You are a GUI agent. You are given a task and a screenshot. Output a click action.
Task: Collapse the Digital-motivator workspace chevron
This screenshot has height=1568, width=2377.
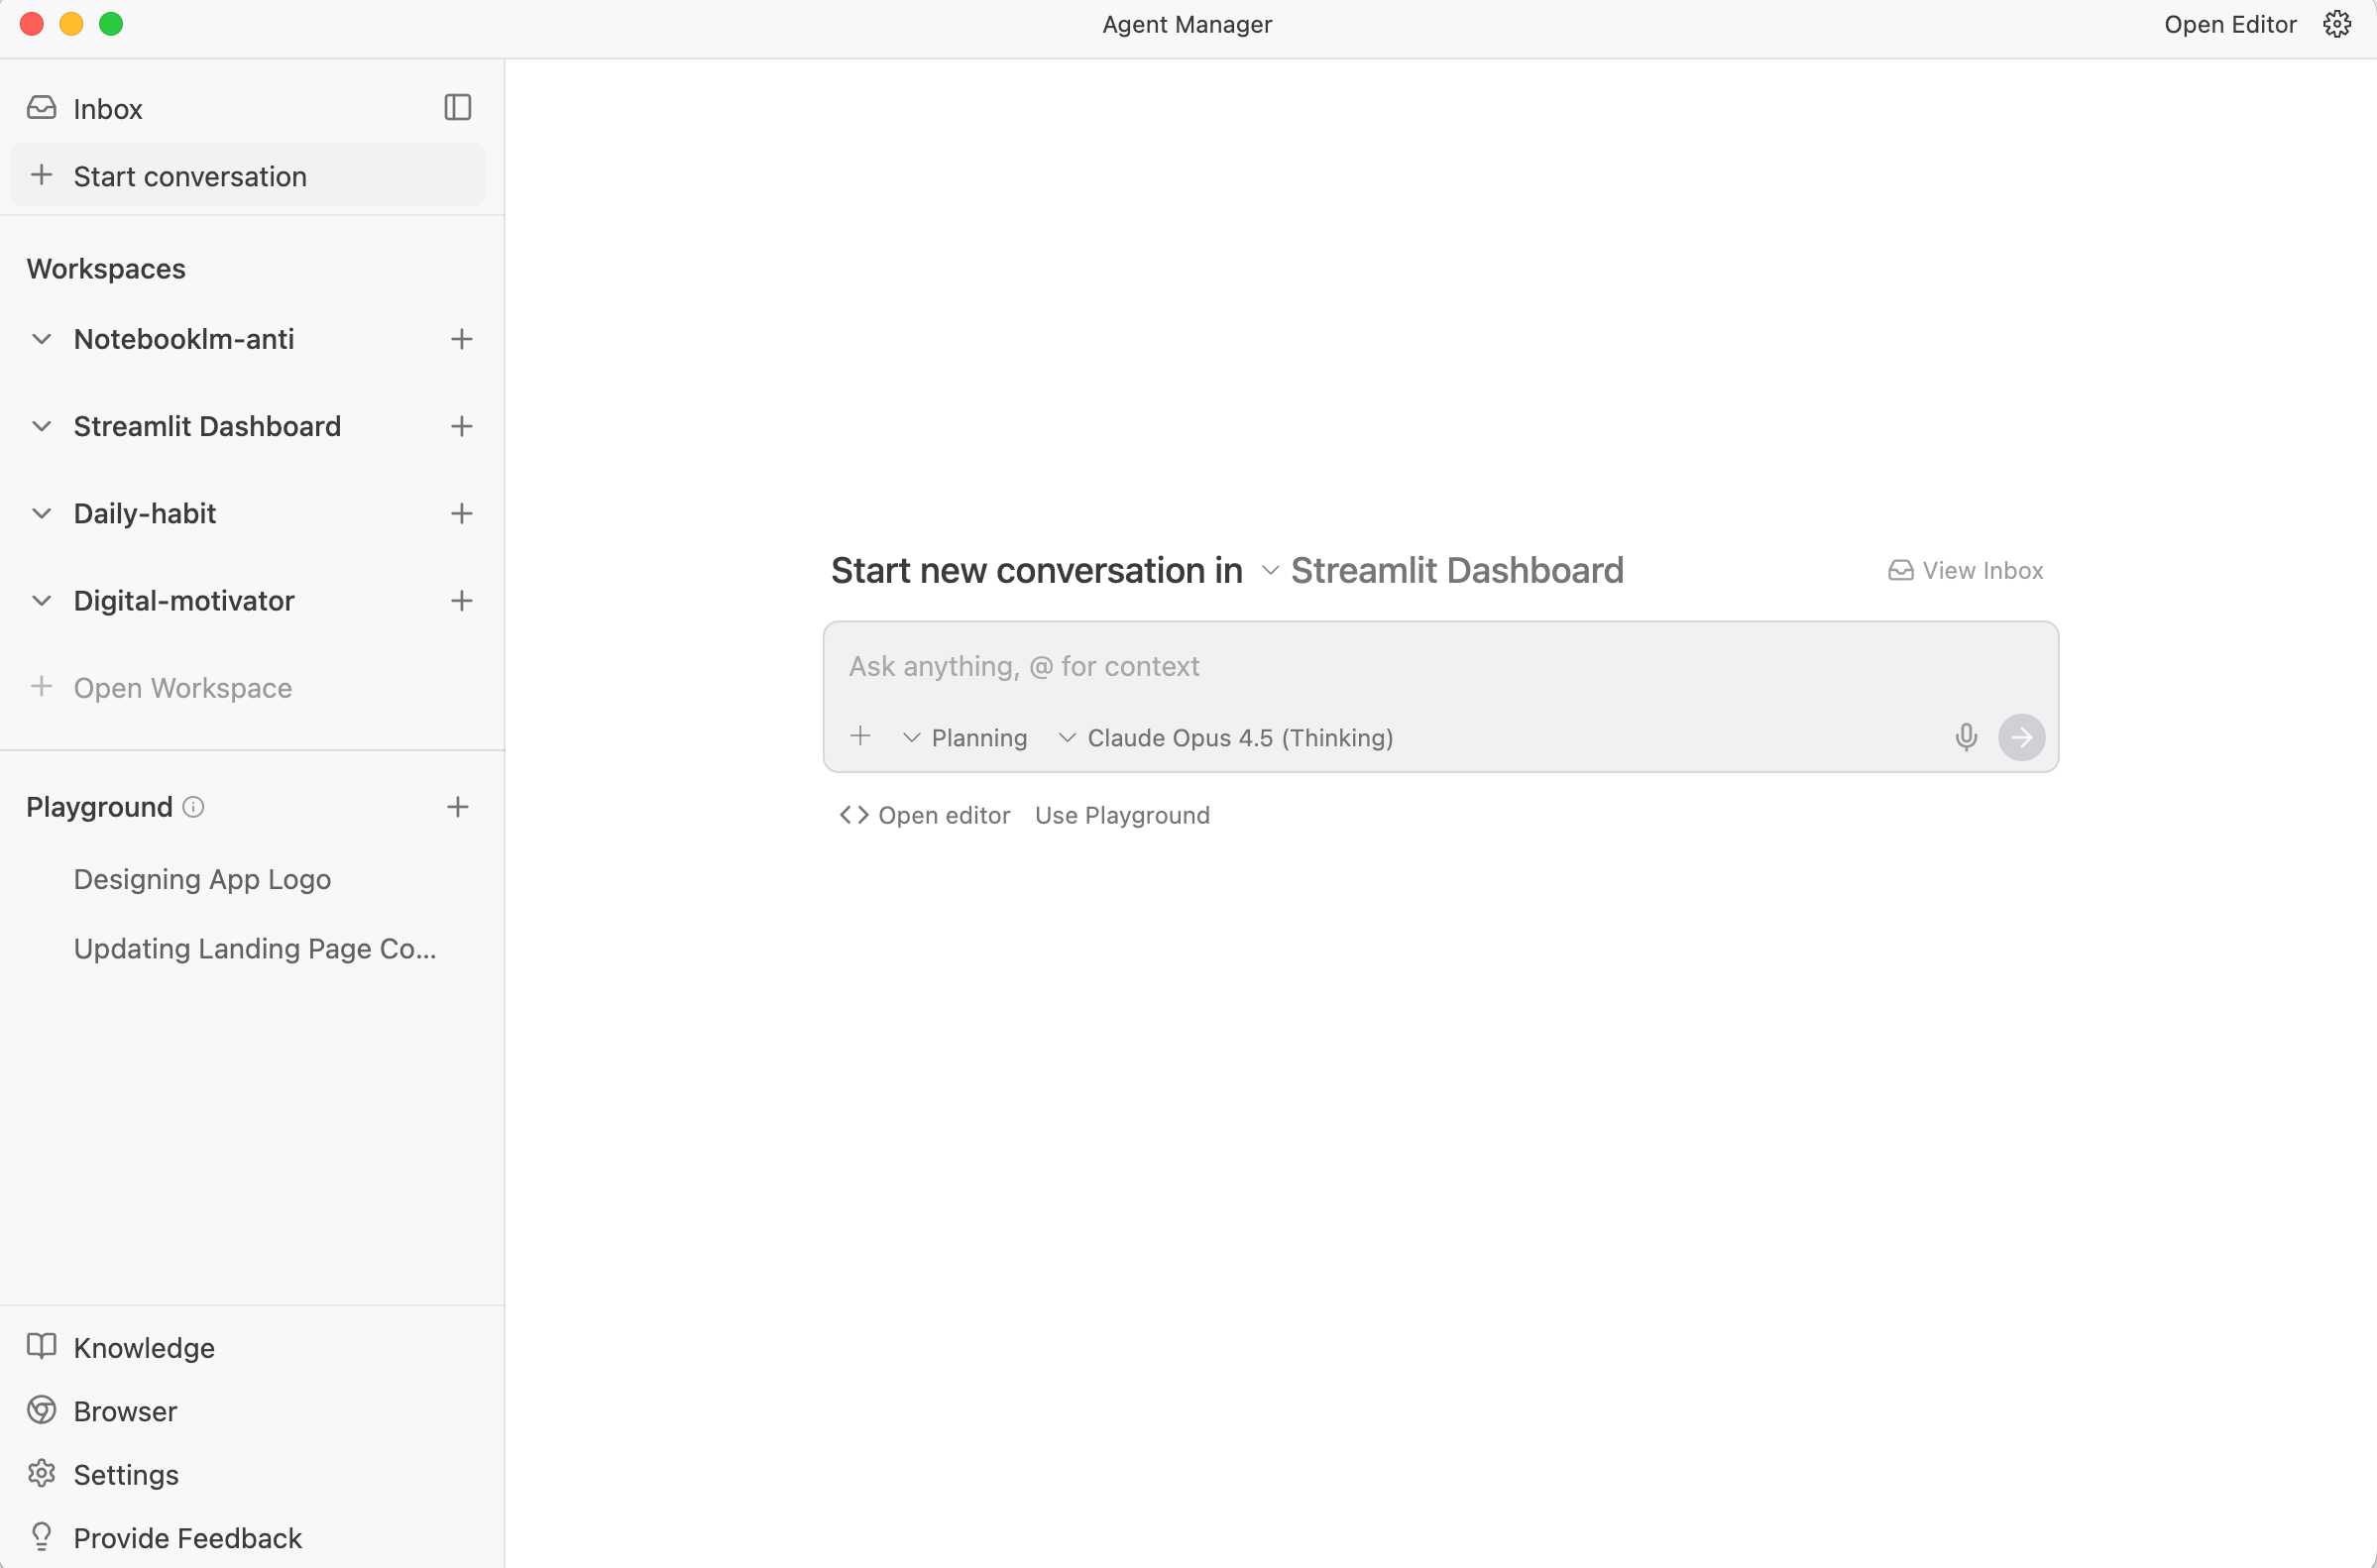click(x=41, y=601)
